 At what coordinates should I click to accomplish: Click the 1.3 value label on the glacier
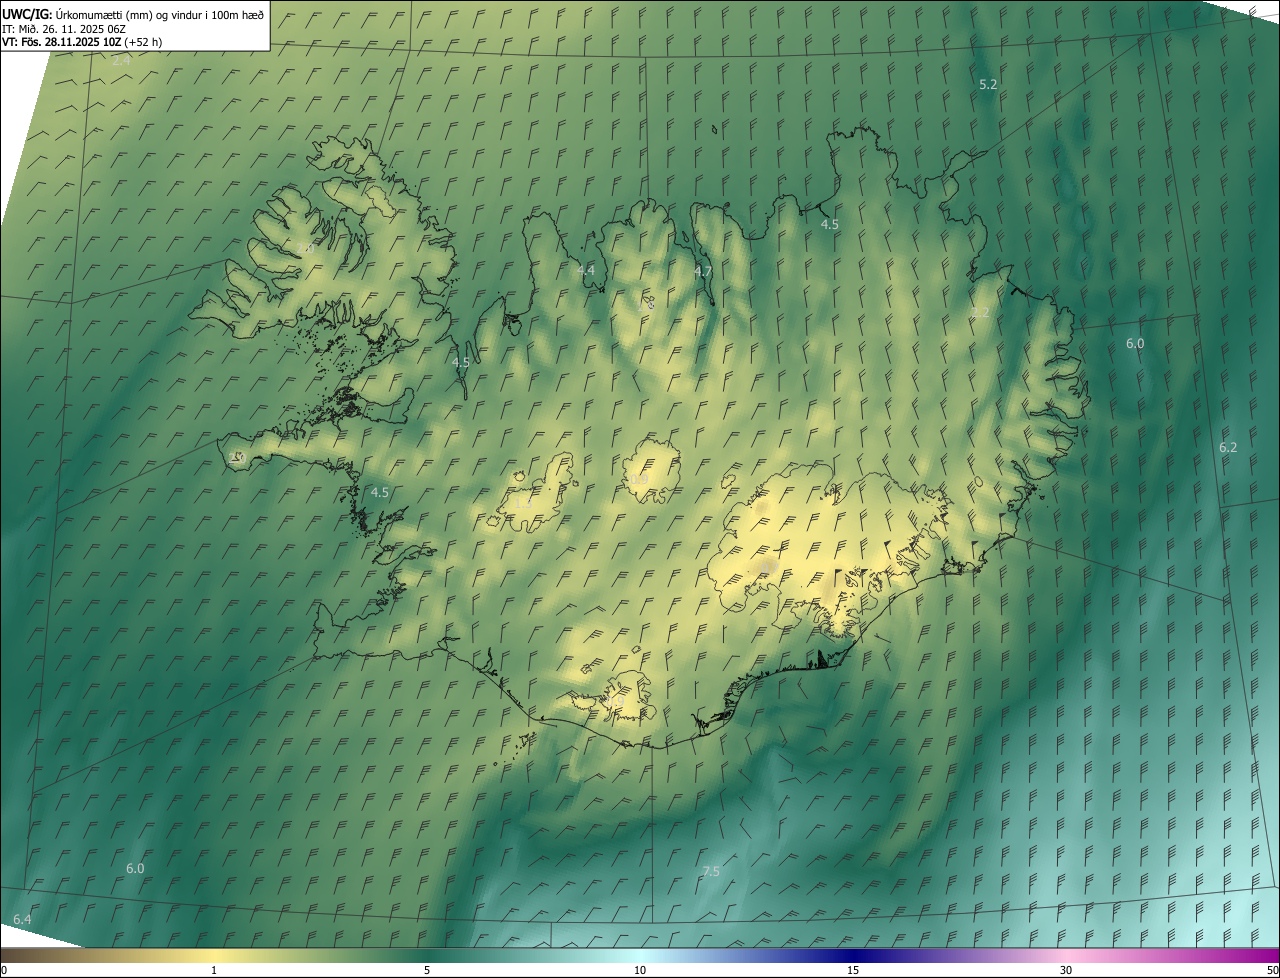523,503
